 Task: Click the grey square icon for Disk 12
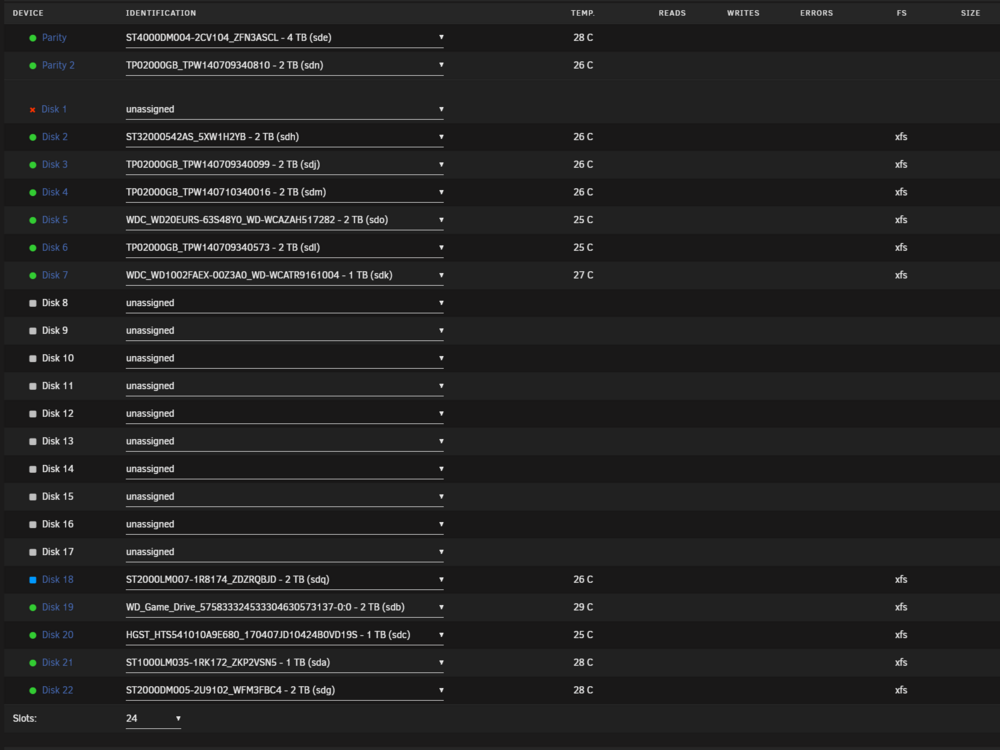point(33,414)
